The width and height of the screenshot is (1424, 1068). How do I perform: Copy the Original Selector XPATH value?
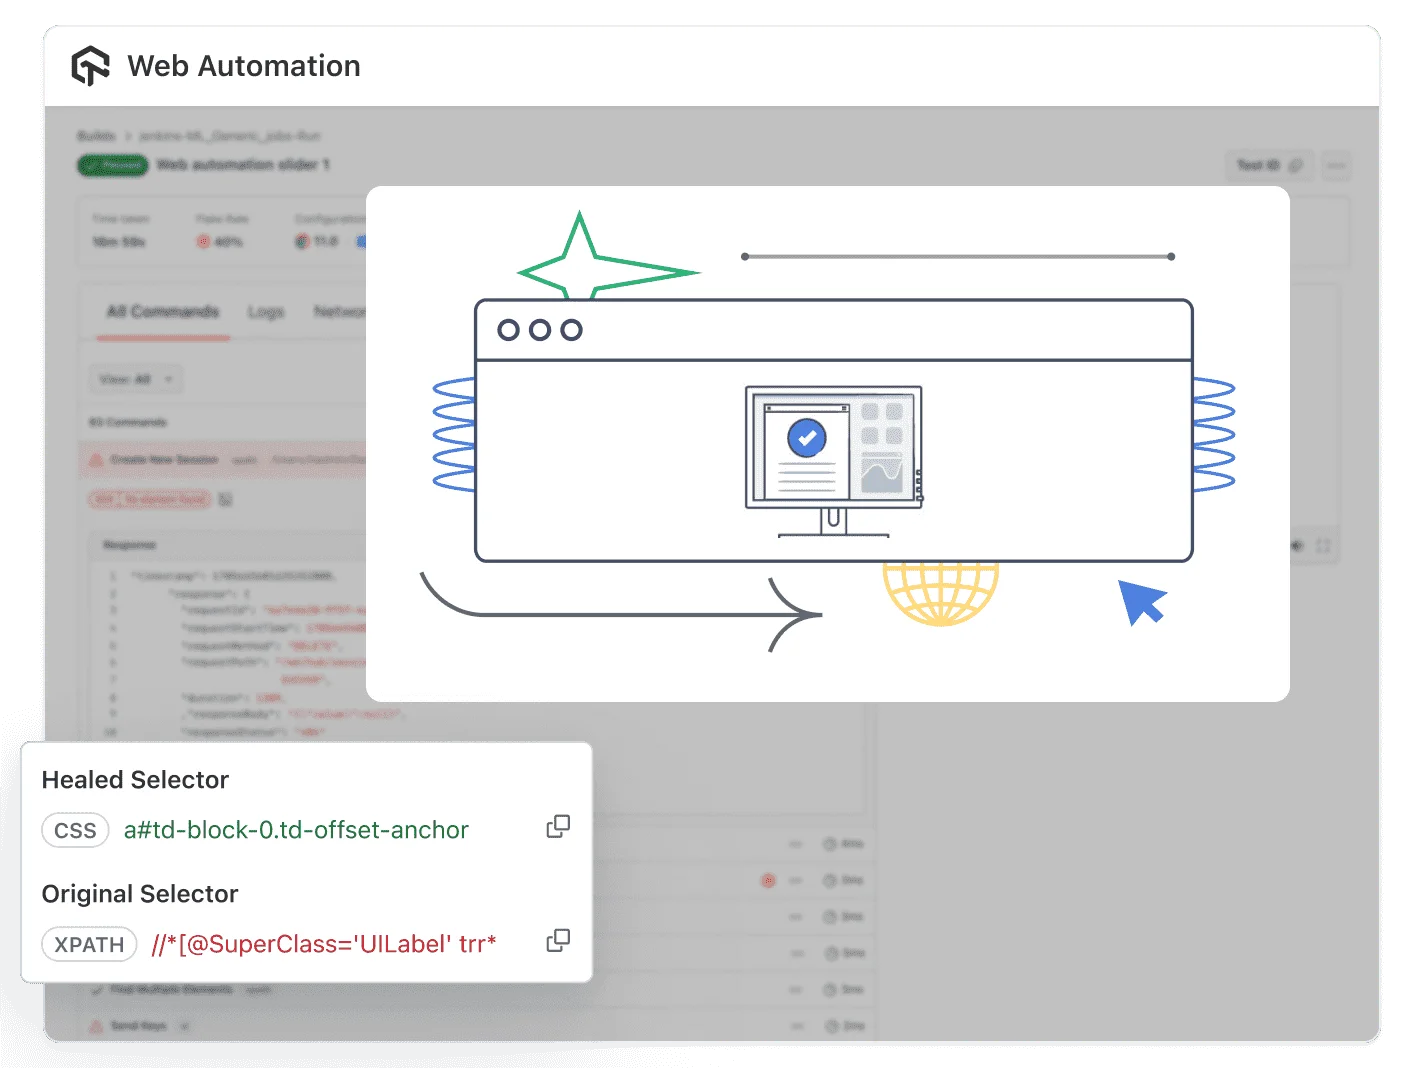coord(558,940)
